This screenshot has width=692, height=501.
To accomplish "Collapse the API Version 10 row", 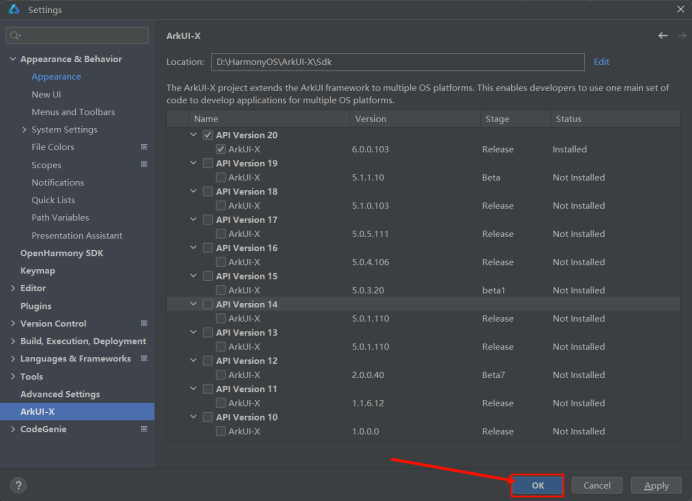I will 193,417.
